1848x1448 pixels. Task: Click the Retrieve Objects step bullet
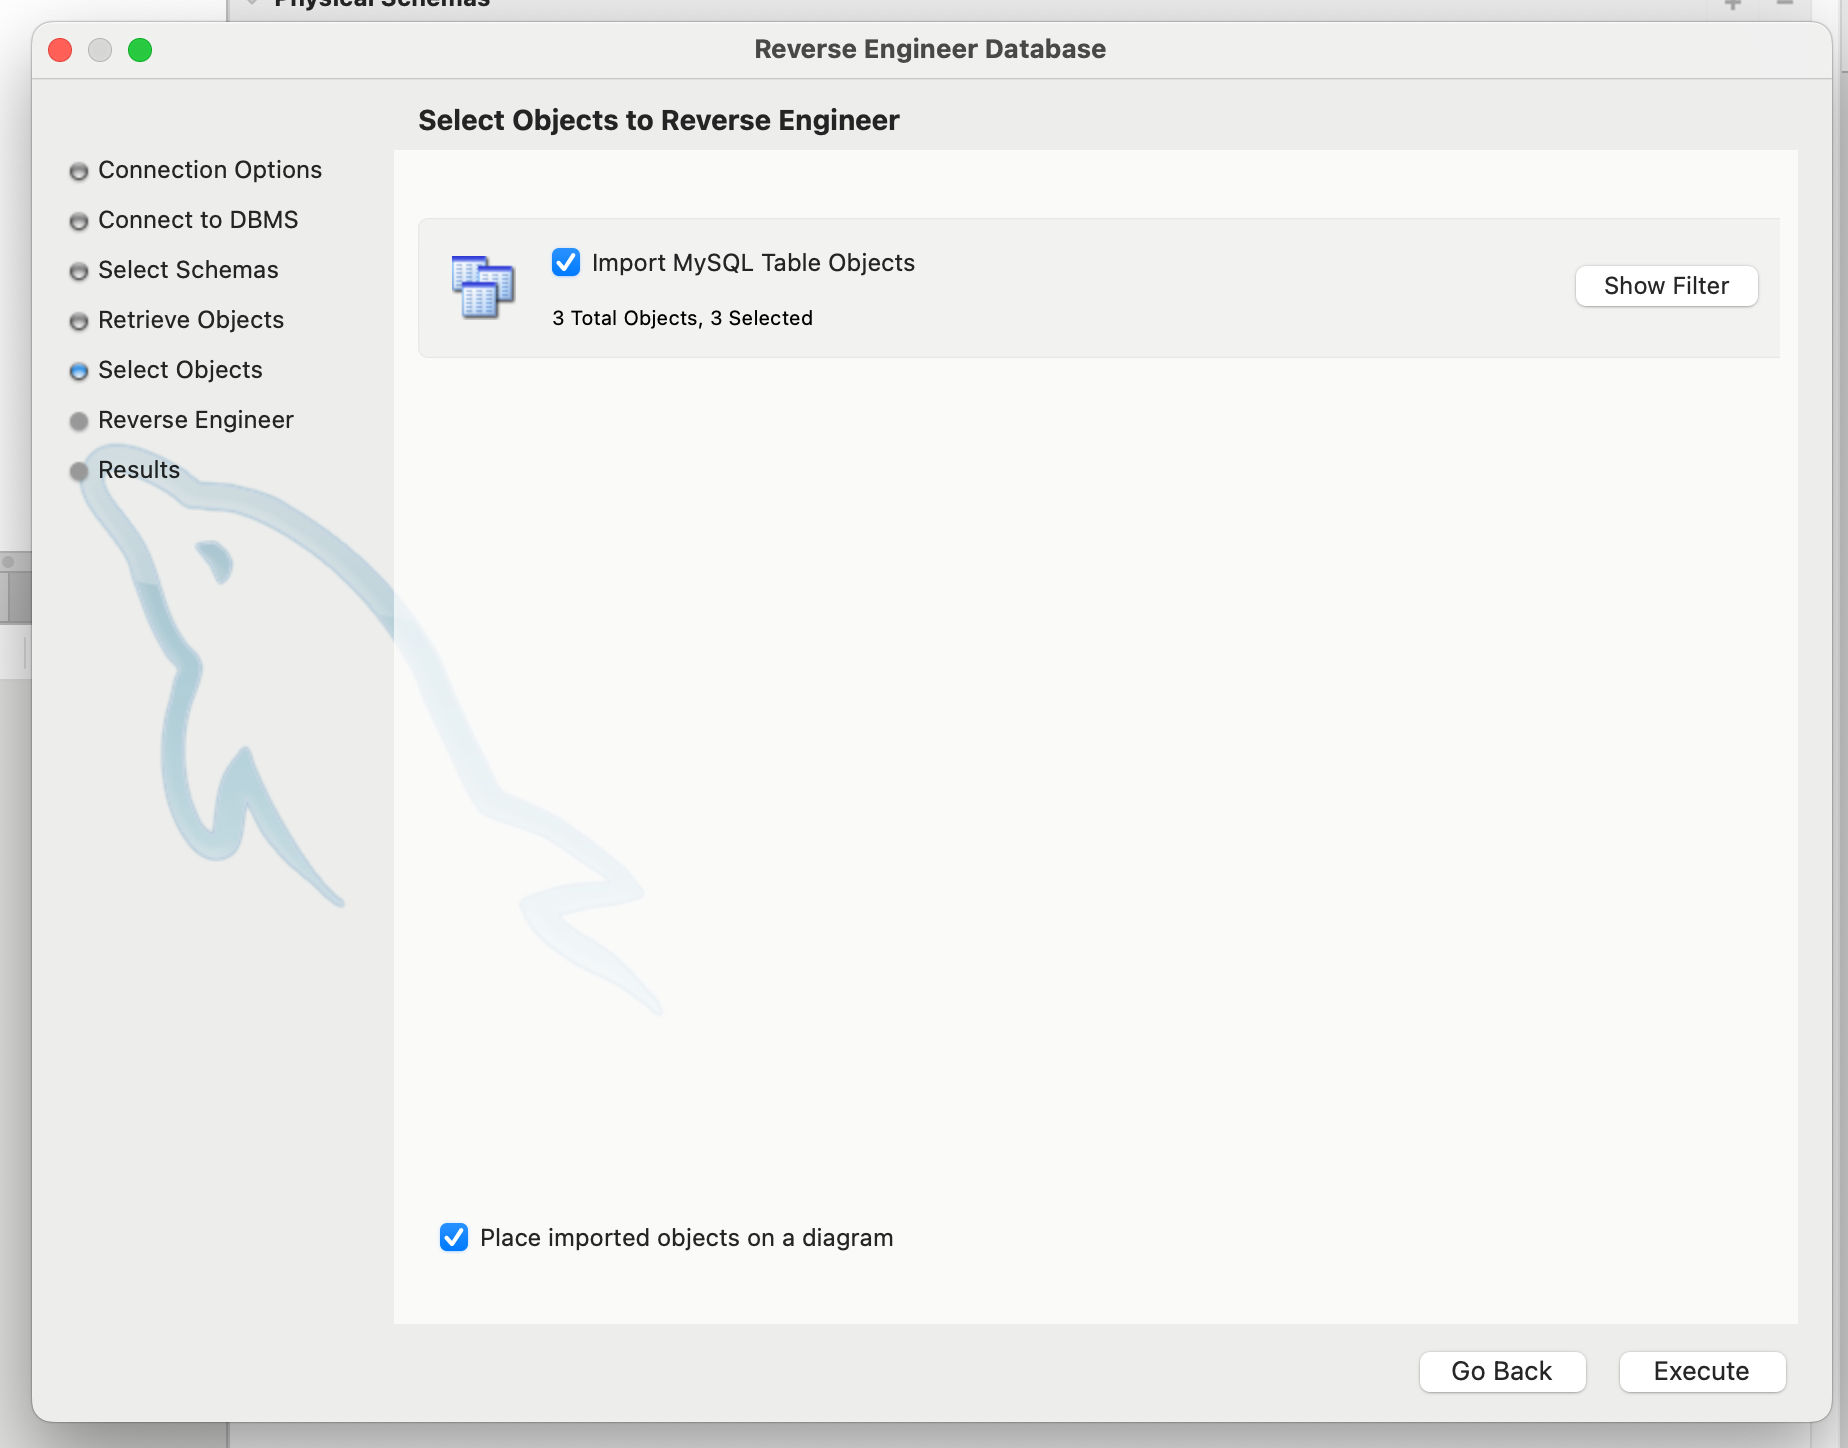point(79,322)
